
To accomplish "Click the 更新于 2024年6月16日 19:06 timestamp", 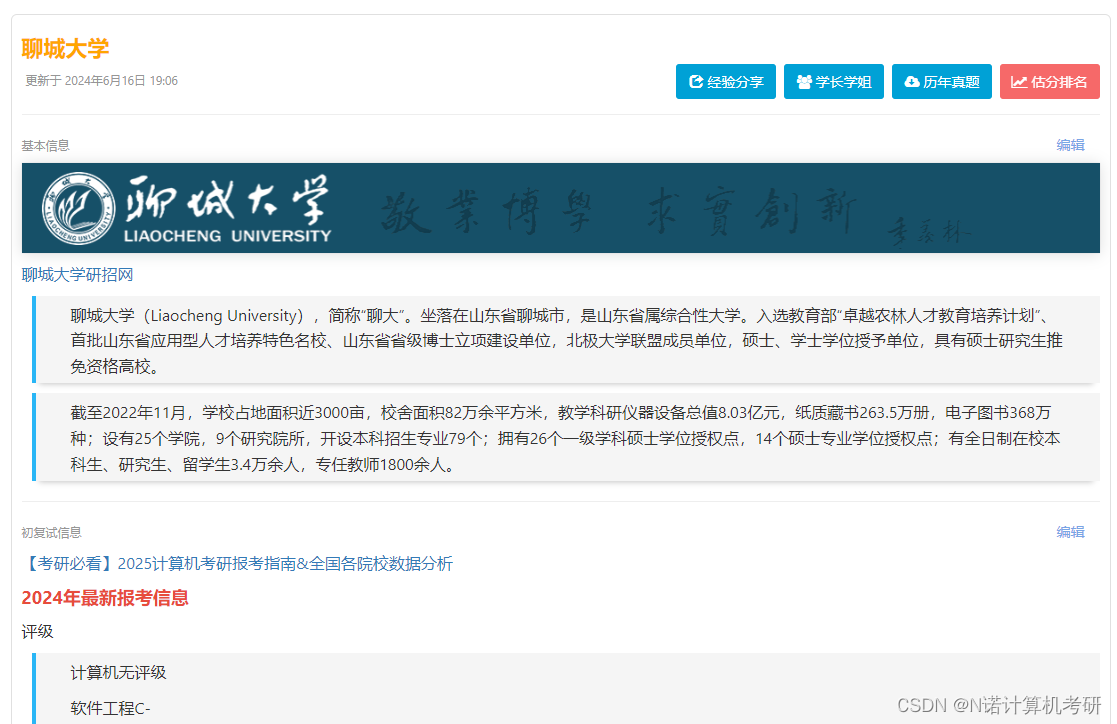I will click(x=101, y=81).
